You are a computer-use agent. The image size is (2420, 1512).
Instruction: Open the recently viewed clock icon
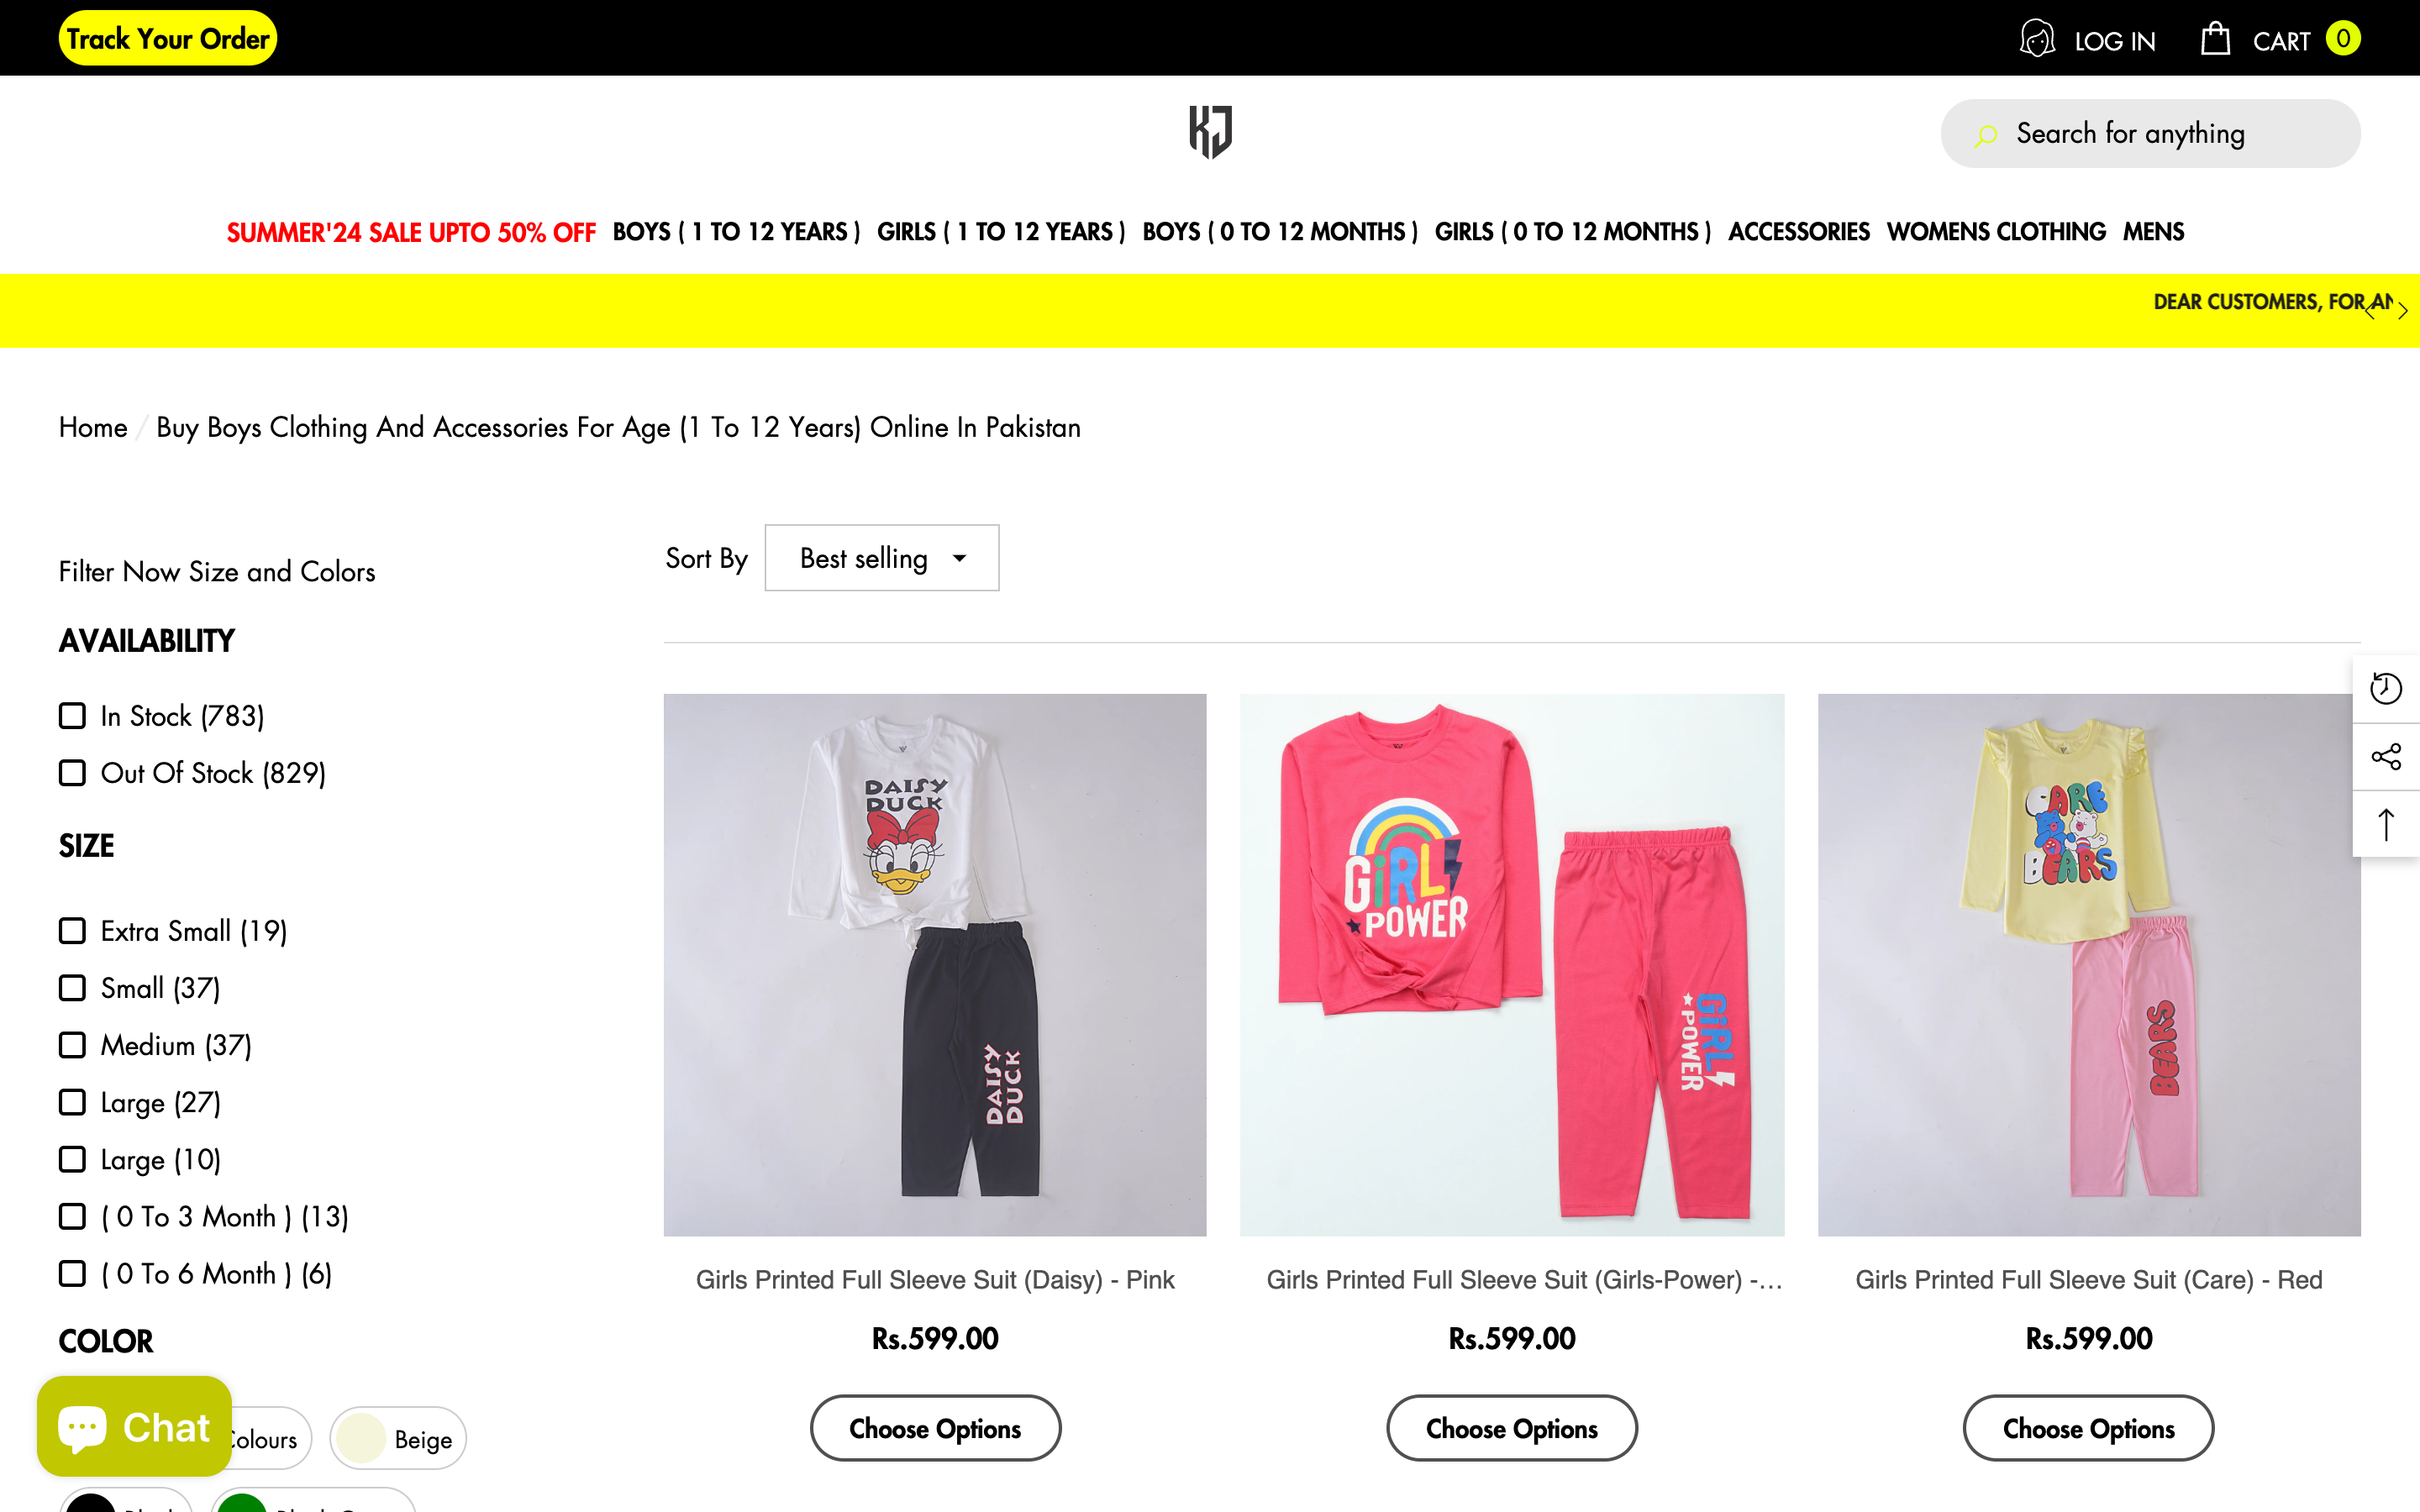point(2386,688)
